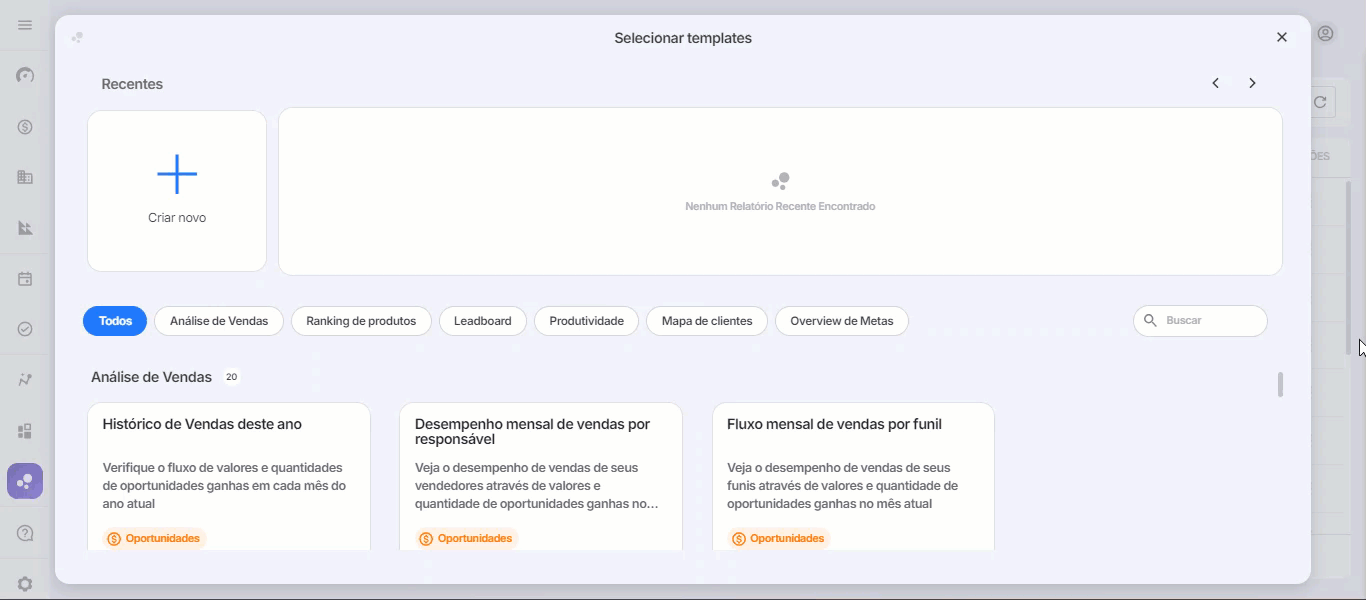Go to previous recent templates arrow
Viewport: 1366px width, 600px height.
click(x=1216, y=83)
